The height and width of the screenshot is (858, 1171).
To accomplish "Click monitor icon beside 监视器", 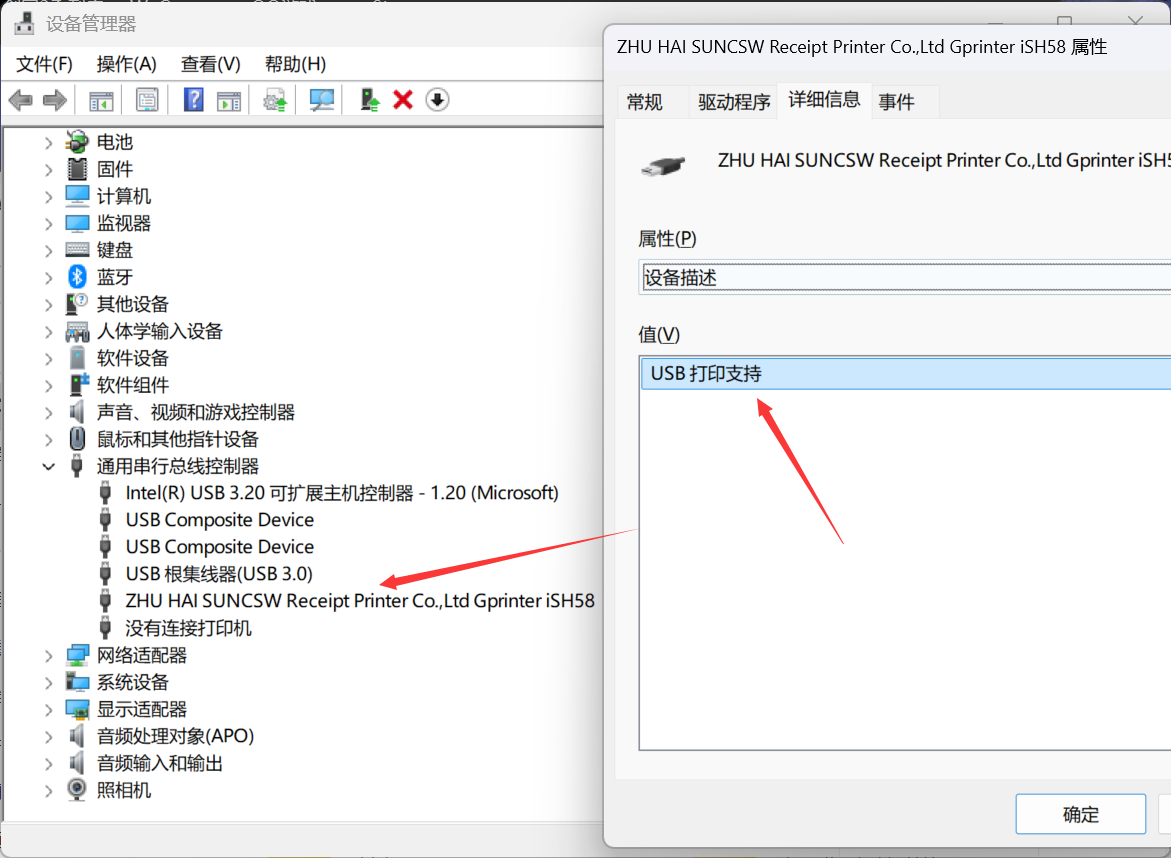I will tap(77, 223).
